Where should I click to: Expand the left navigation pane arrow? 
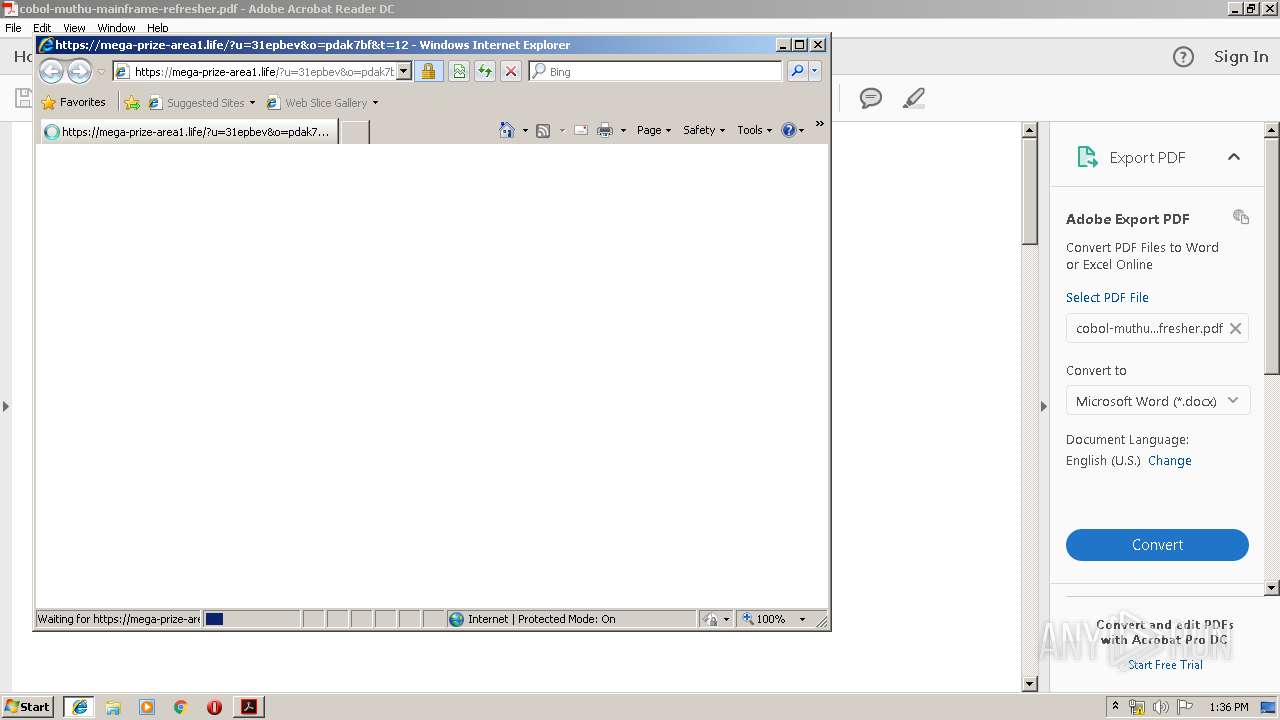[6, 406]
